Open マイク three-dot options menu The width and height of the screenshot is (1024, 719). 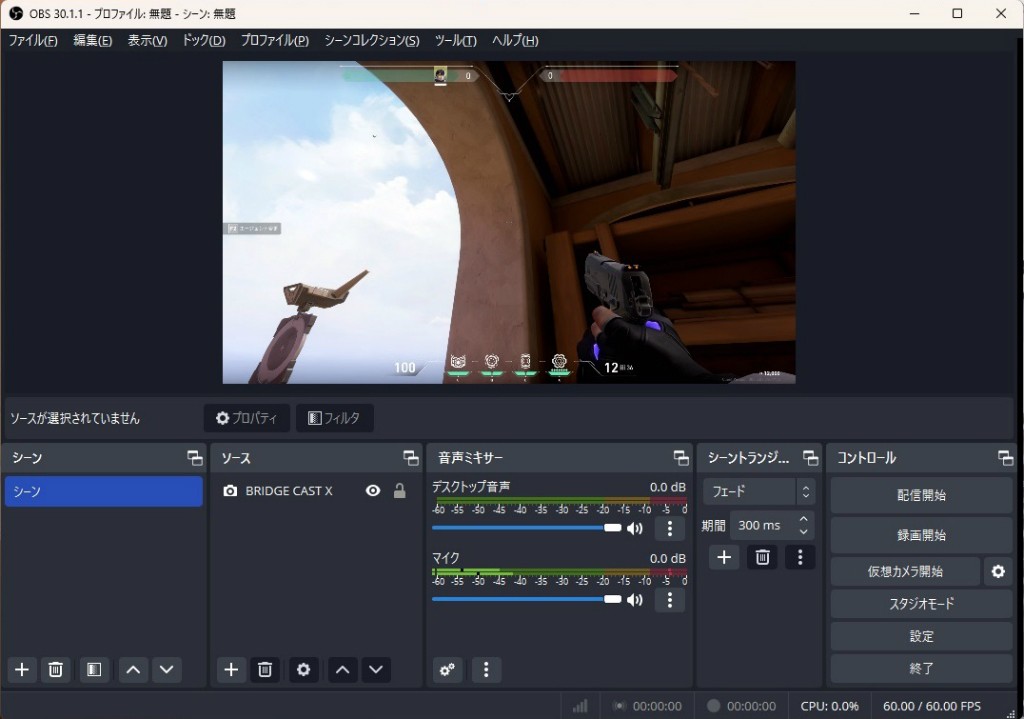(669, 600)
